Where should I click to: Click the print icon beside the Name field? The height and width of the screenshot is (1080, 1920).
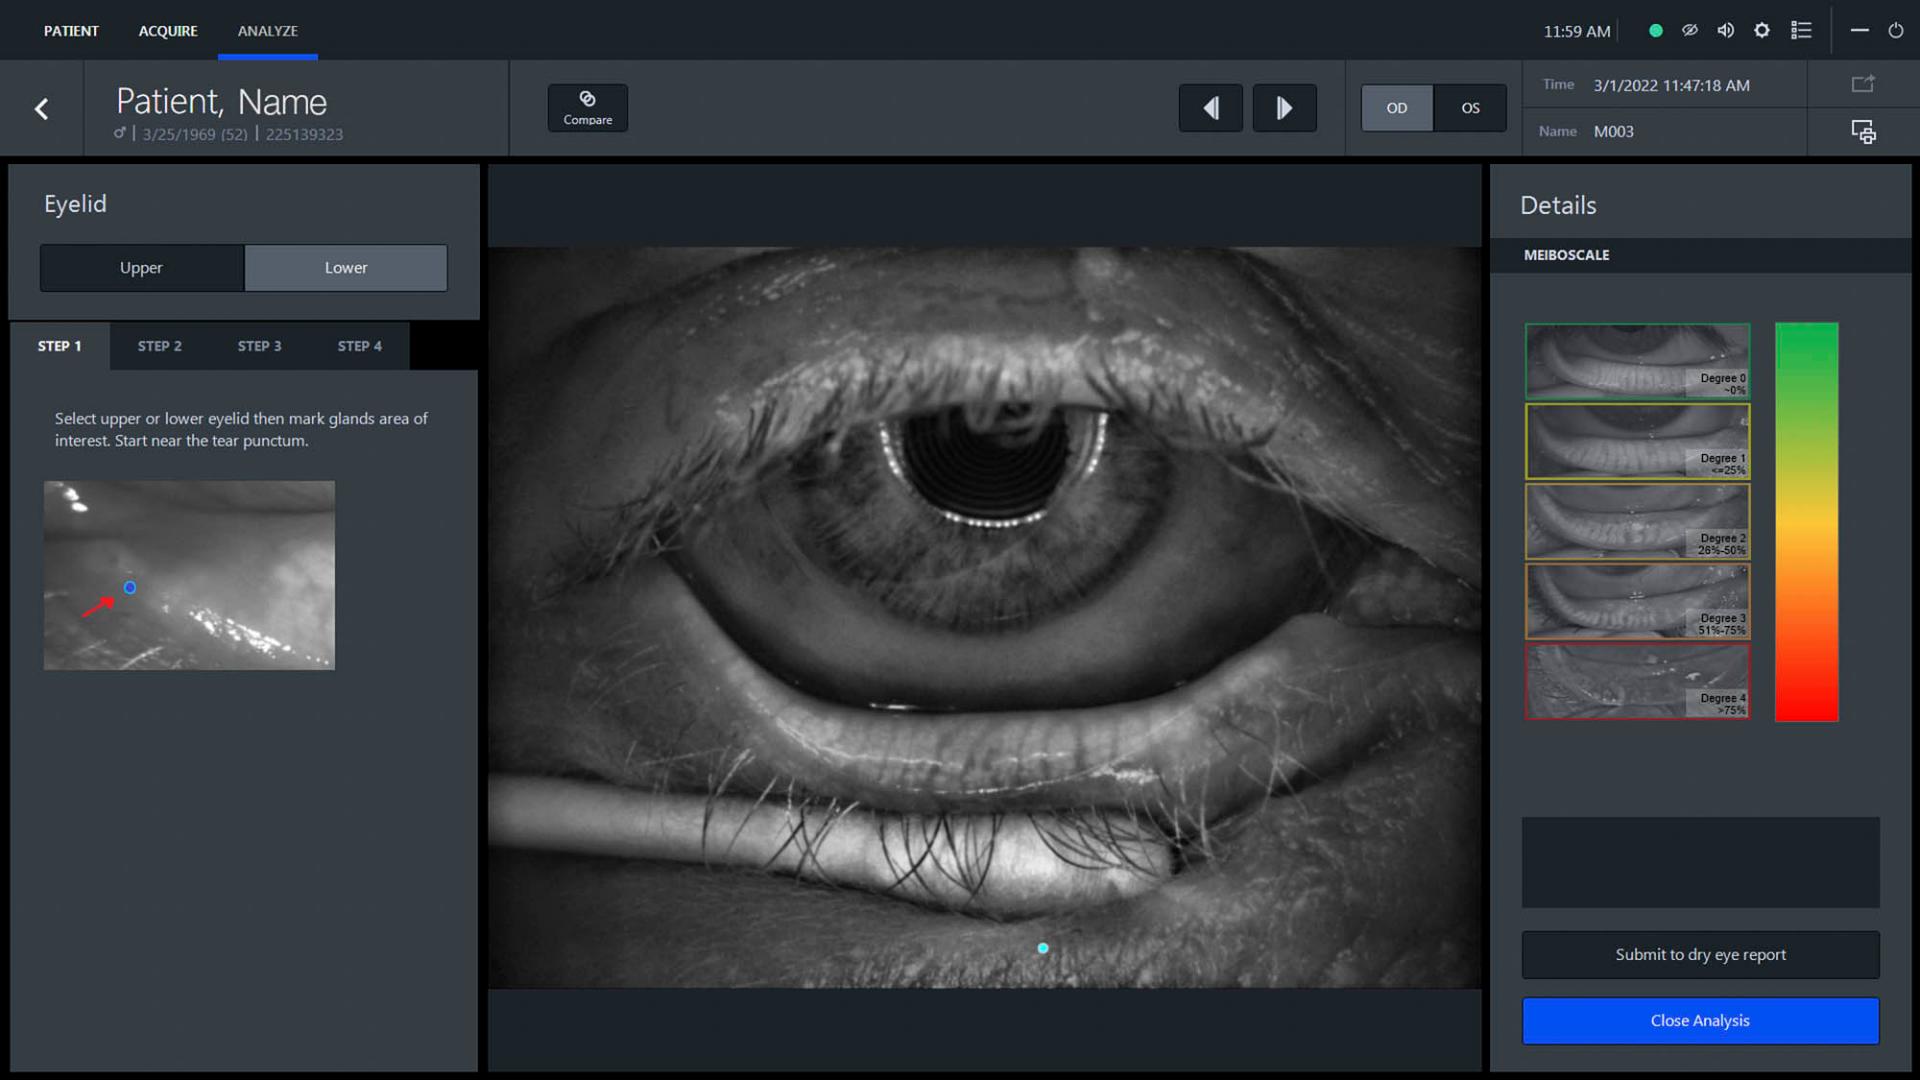(1863, 131)
